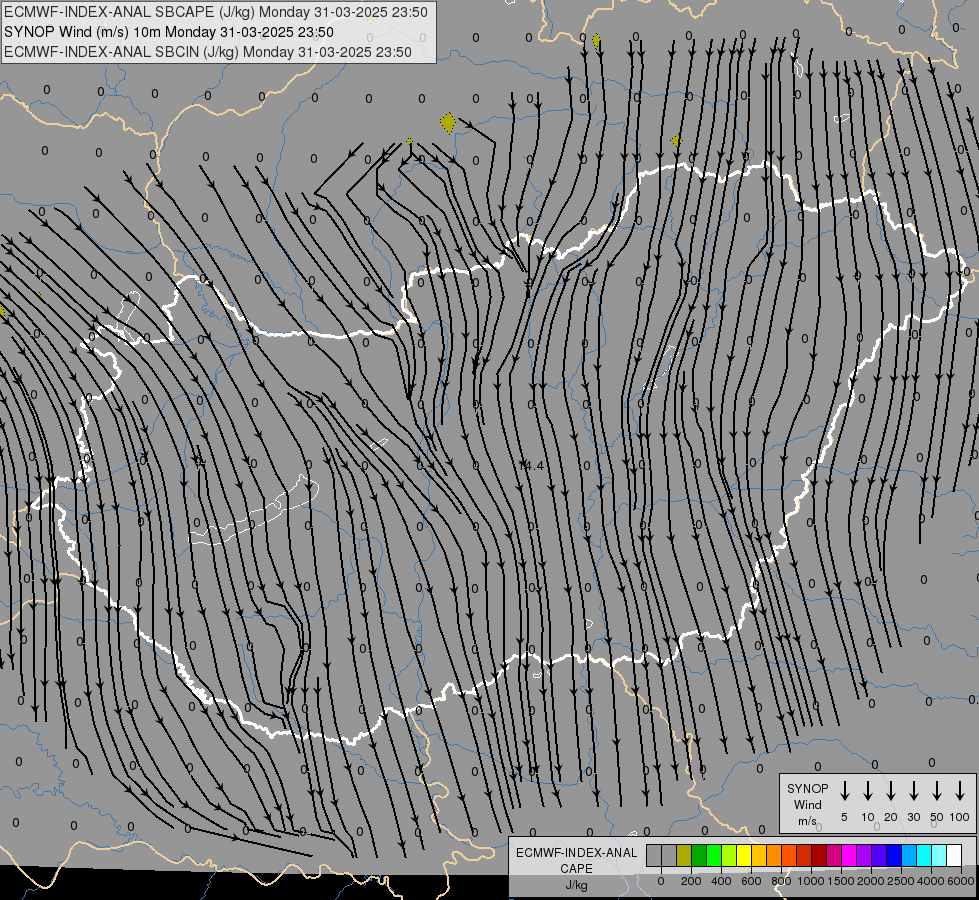Click the wind legend arrow above 10
The height and width of the screenshot is (900, 979).
coord(868,791)
